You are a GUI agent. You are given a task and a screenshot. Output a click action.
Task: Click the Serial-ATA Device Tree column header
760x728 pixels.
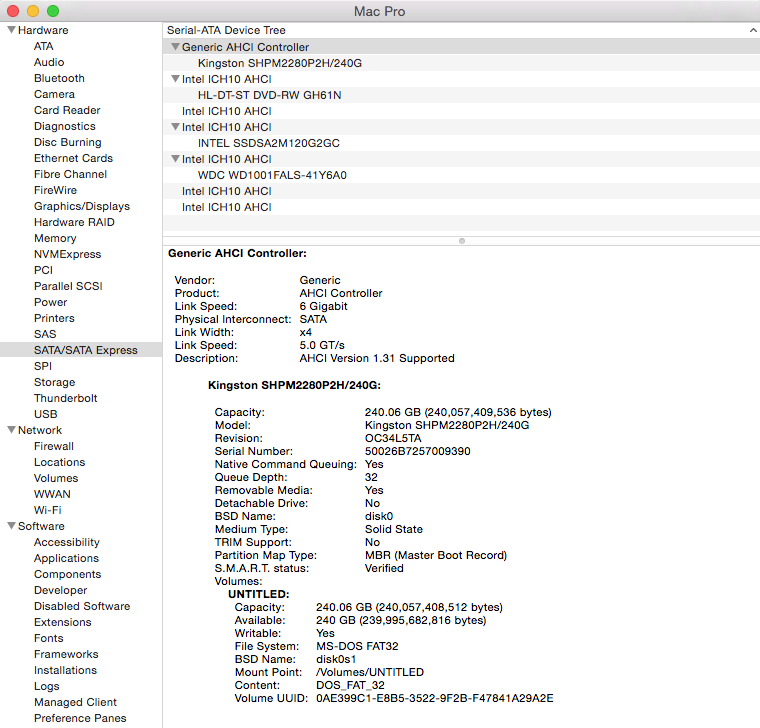pos(461,30)
